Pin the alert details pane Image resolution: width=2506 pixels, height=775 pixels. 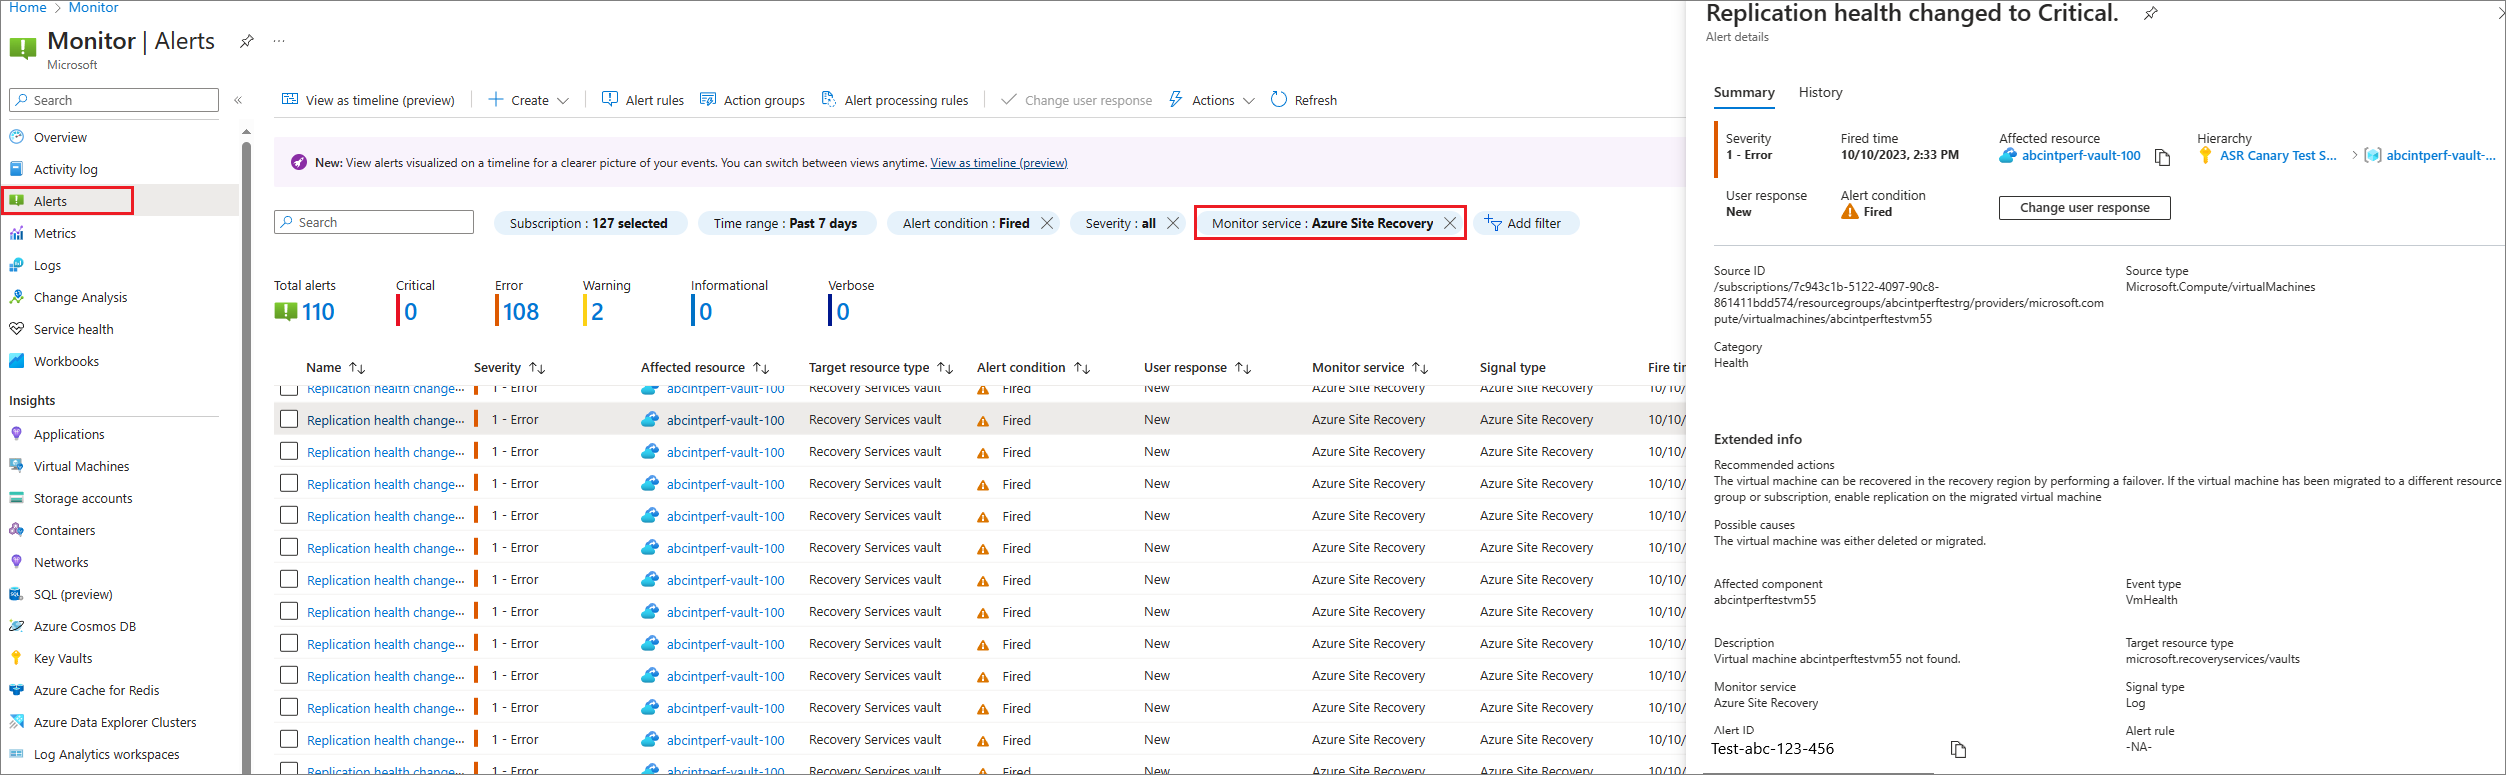click(x=2151, y=13)
